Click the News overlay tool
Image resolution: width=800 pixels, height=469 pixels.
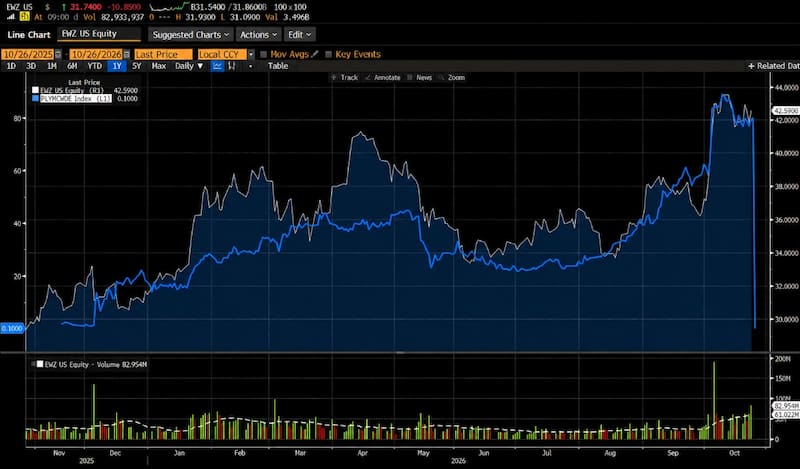point(420,78)
